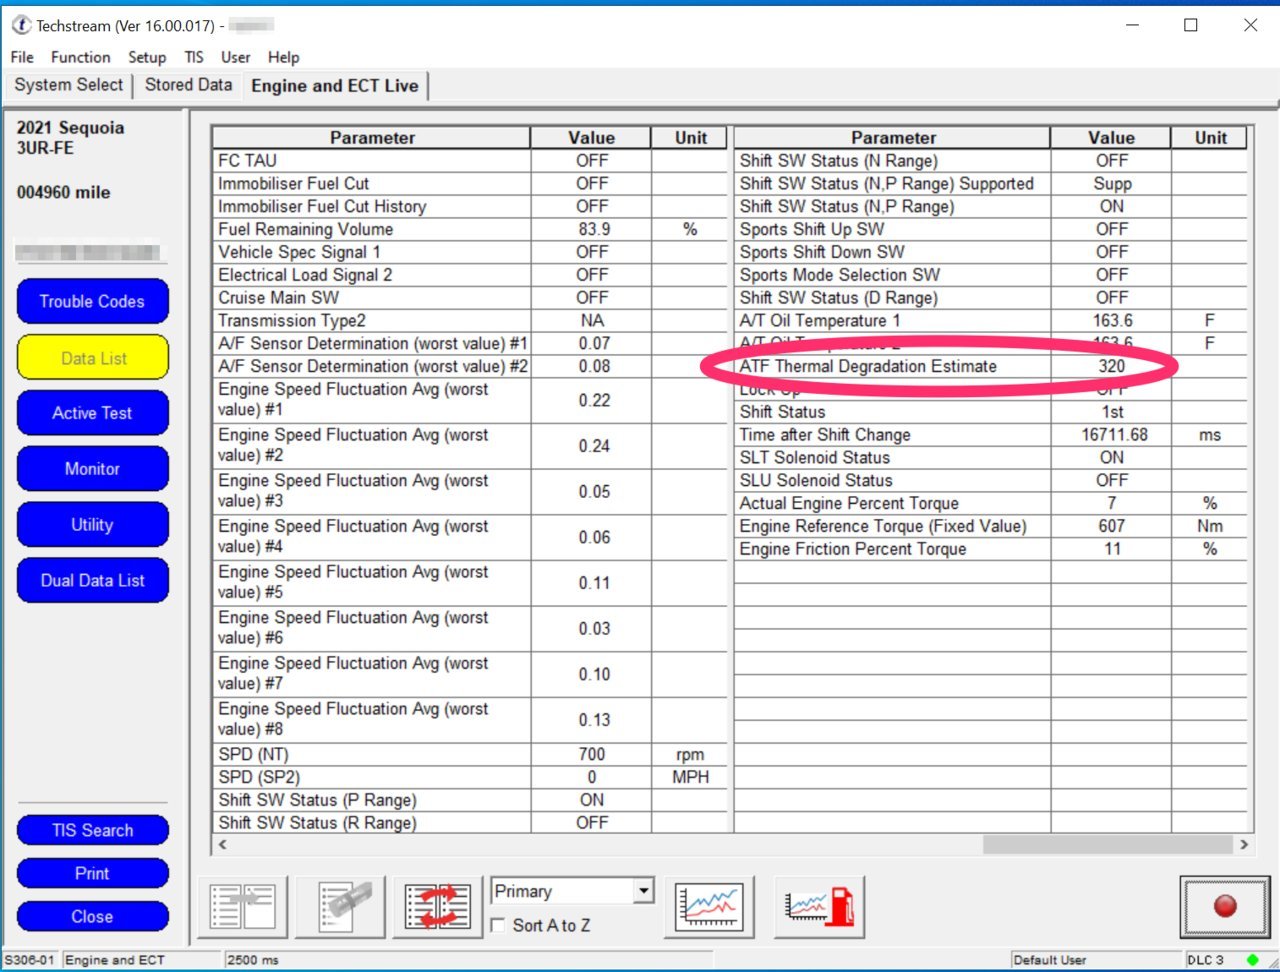Switch to the Stored Data tab
This screenshot has width=1280, height=972.
click(188, 85)
